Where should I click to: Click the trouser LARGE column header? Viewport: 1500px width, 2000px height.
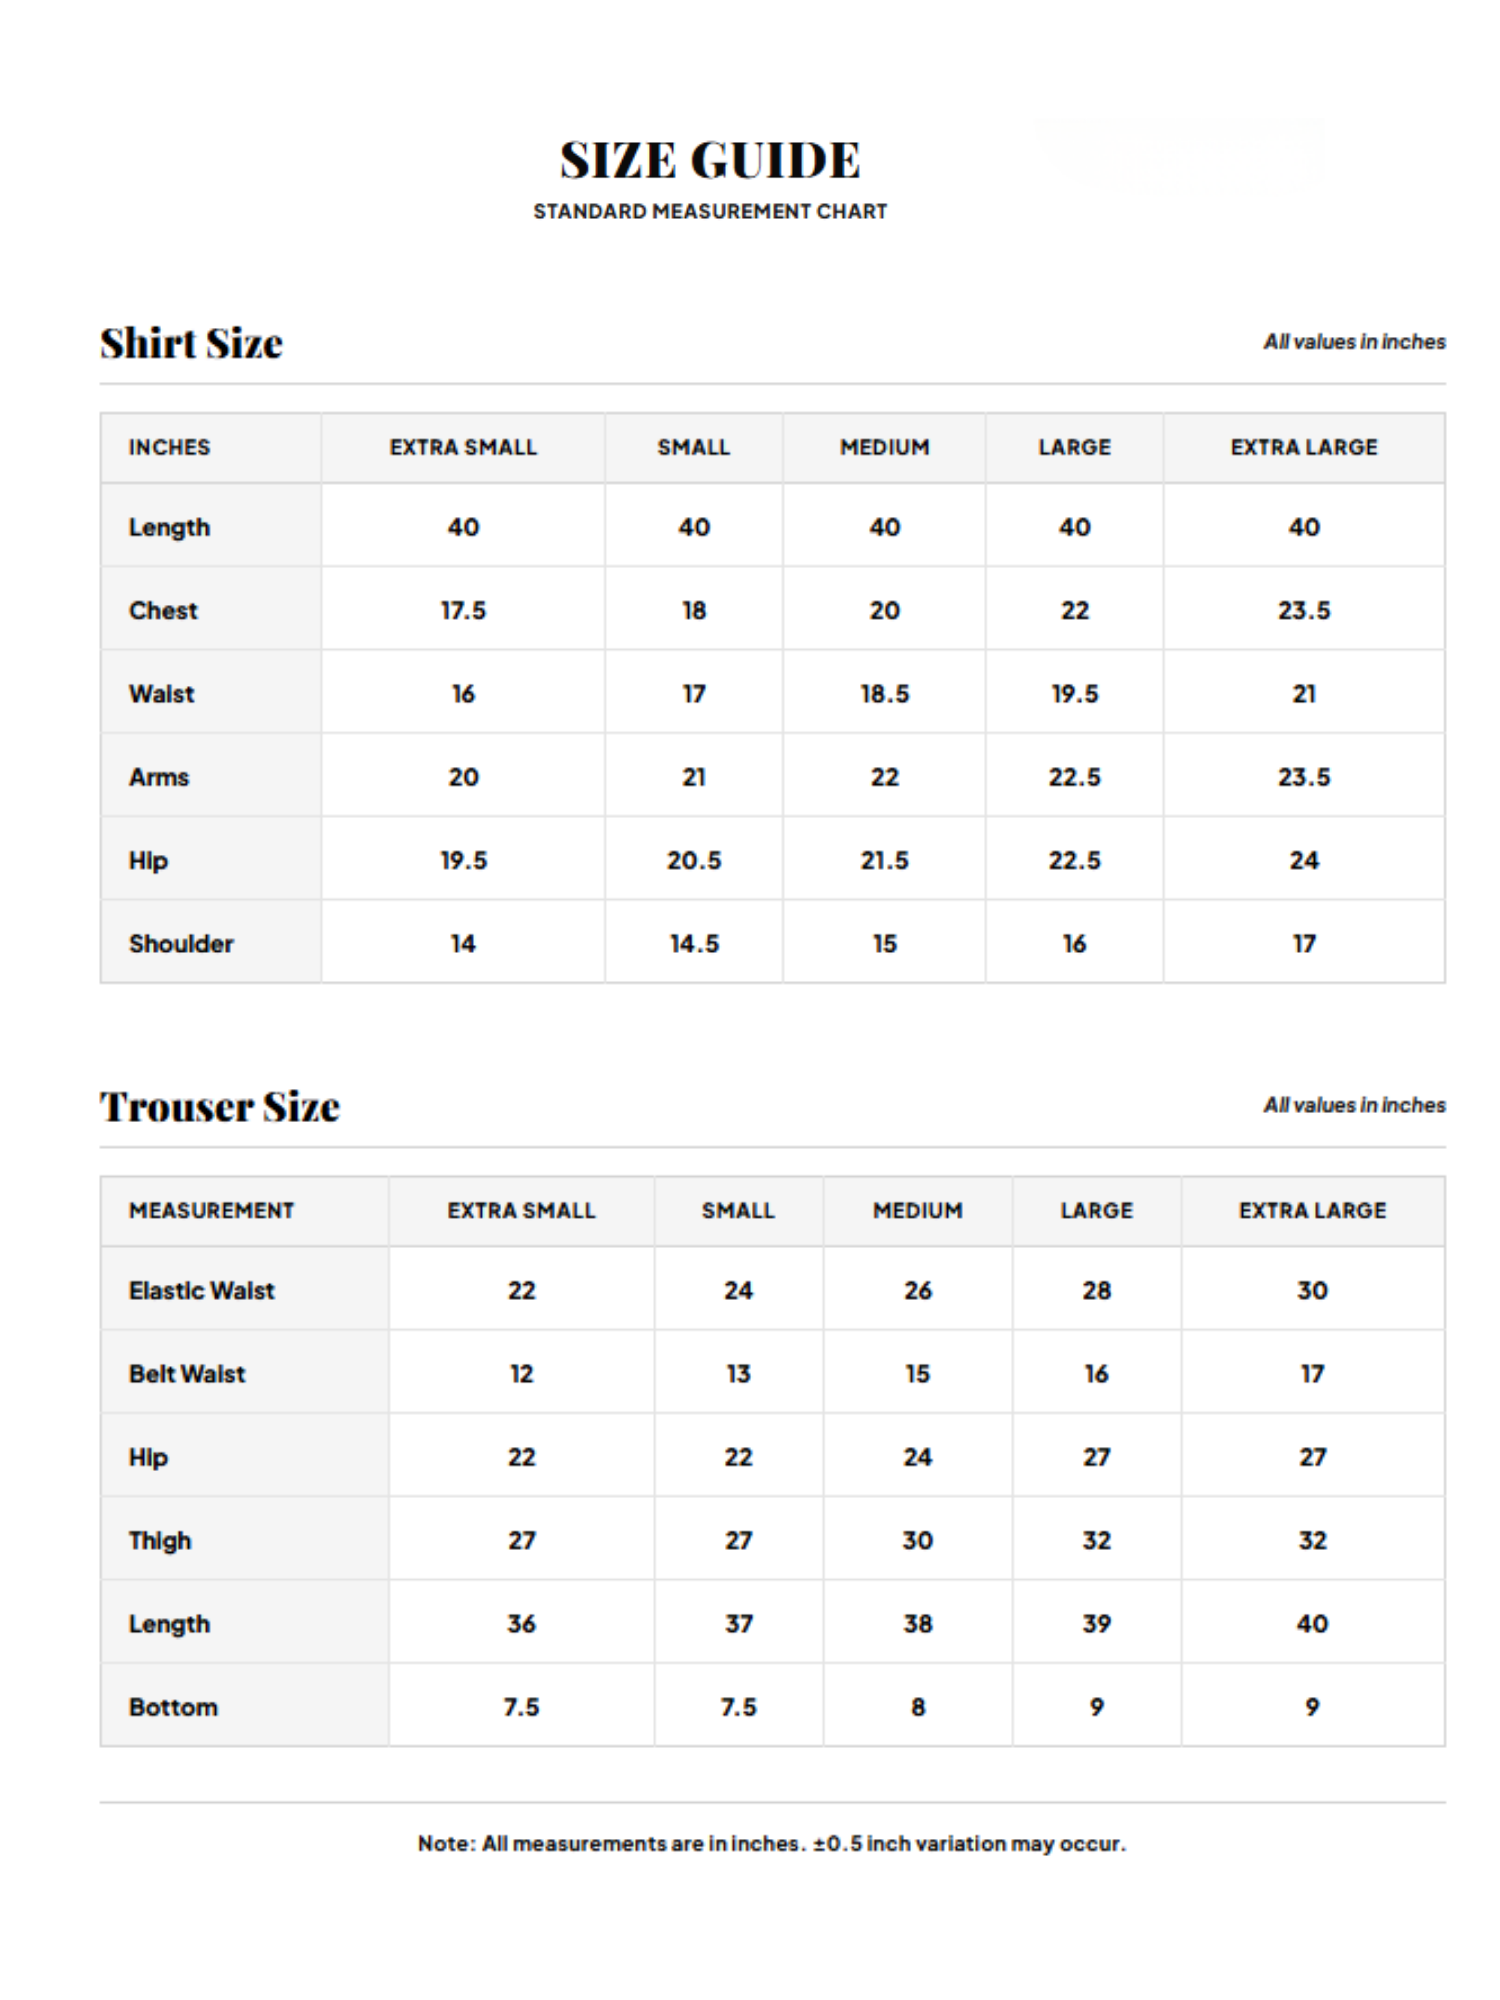[1096, 1210]
